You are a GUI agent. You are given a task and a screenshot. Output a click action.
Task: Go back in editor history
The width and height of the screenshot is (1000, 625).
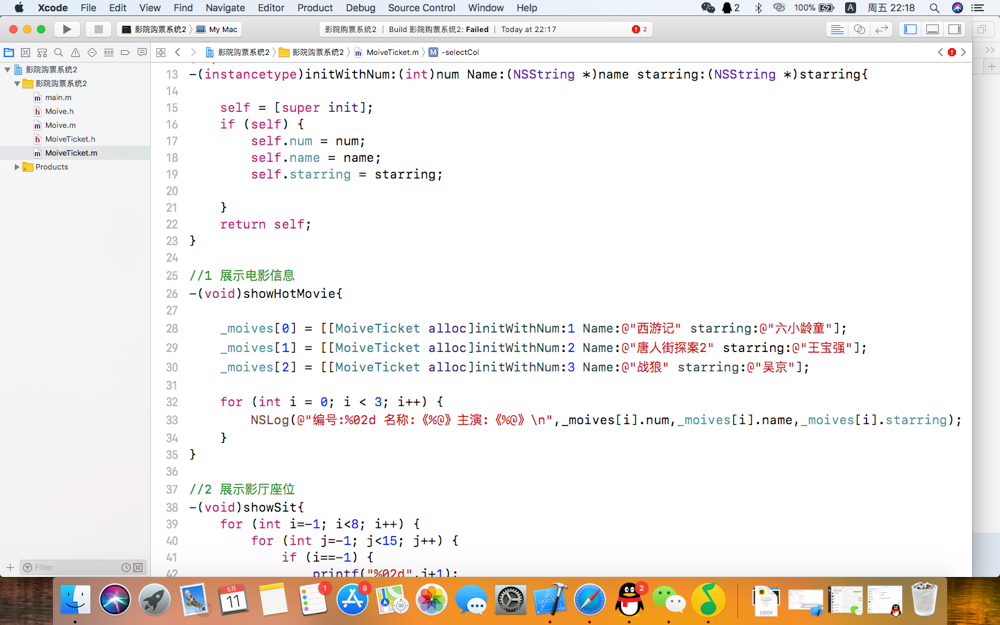click(x=178, y=52)
